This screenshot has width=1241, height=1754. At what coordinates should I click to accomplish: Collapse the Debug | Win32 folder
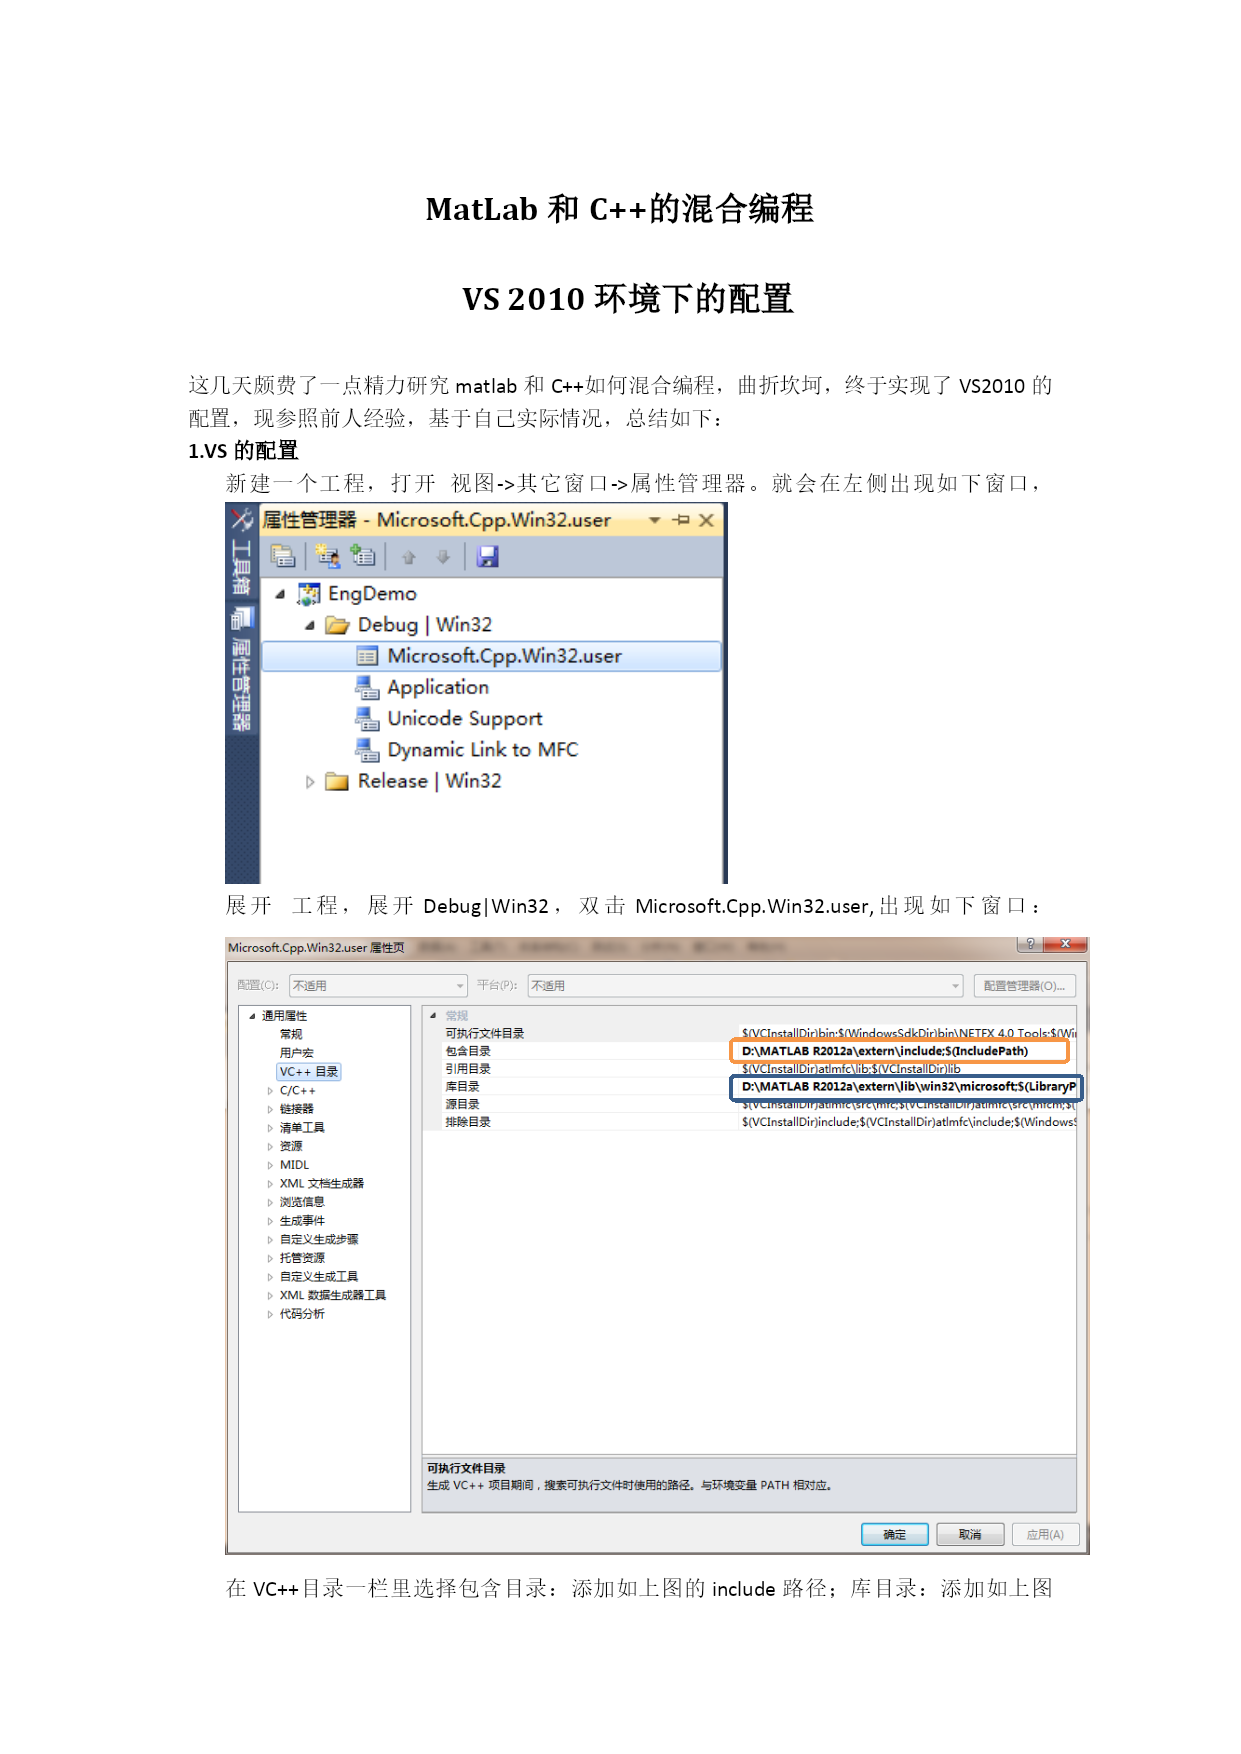[x=310, y=625]
